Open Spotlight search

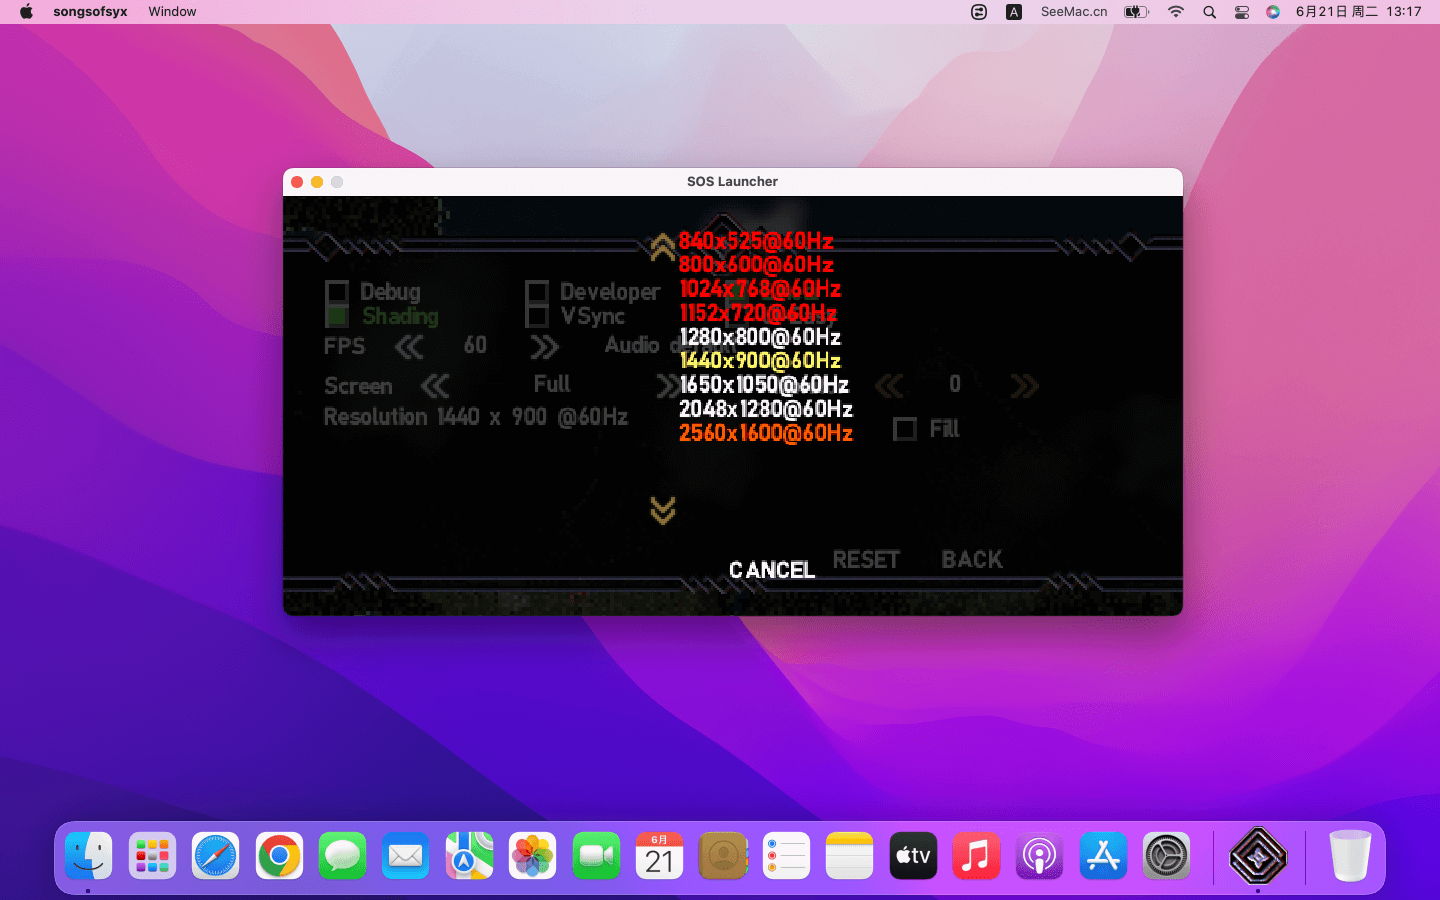[1209, 12]
